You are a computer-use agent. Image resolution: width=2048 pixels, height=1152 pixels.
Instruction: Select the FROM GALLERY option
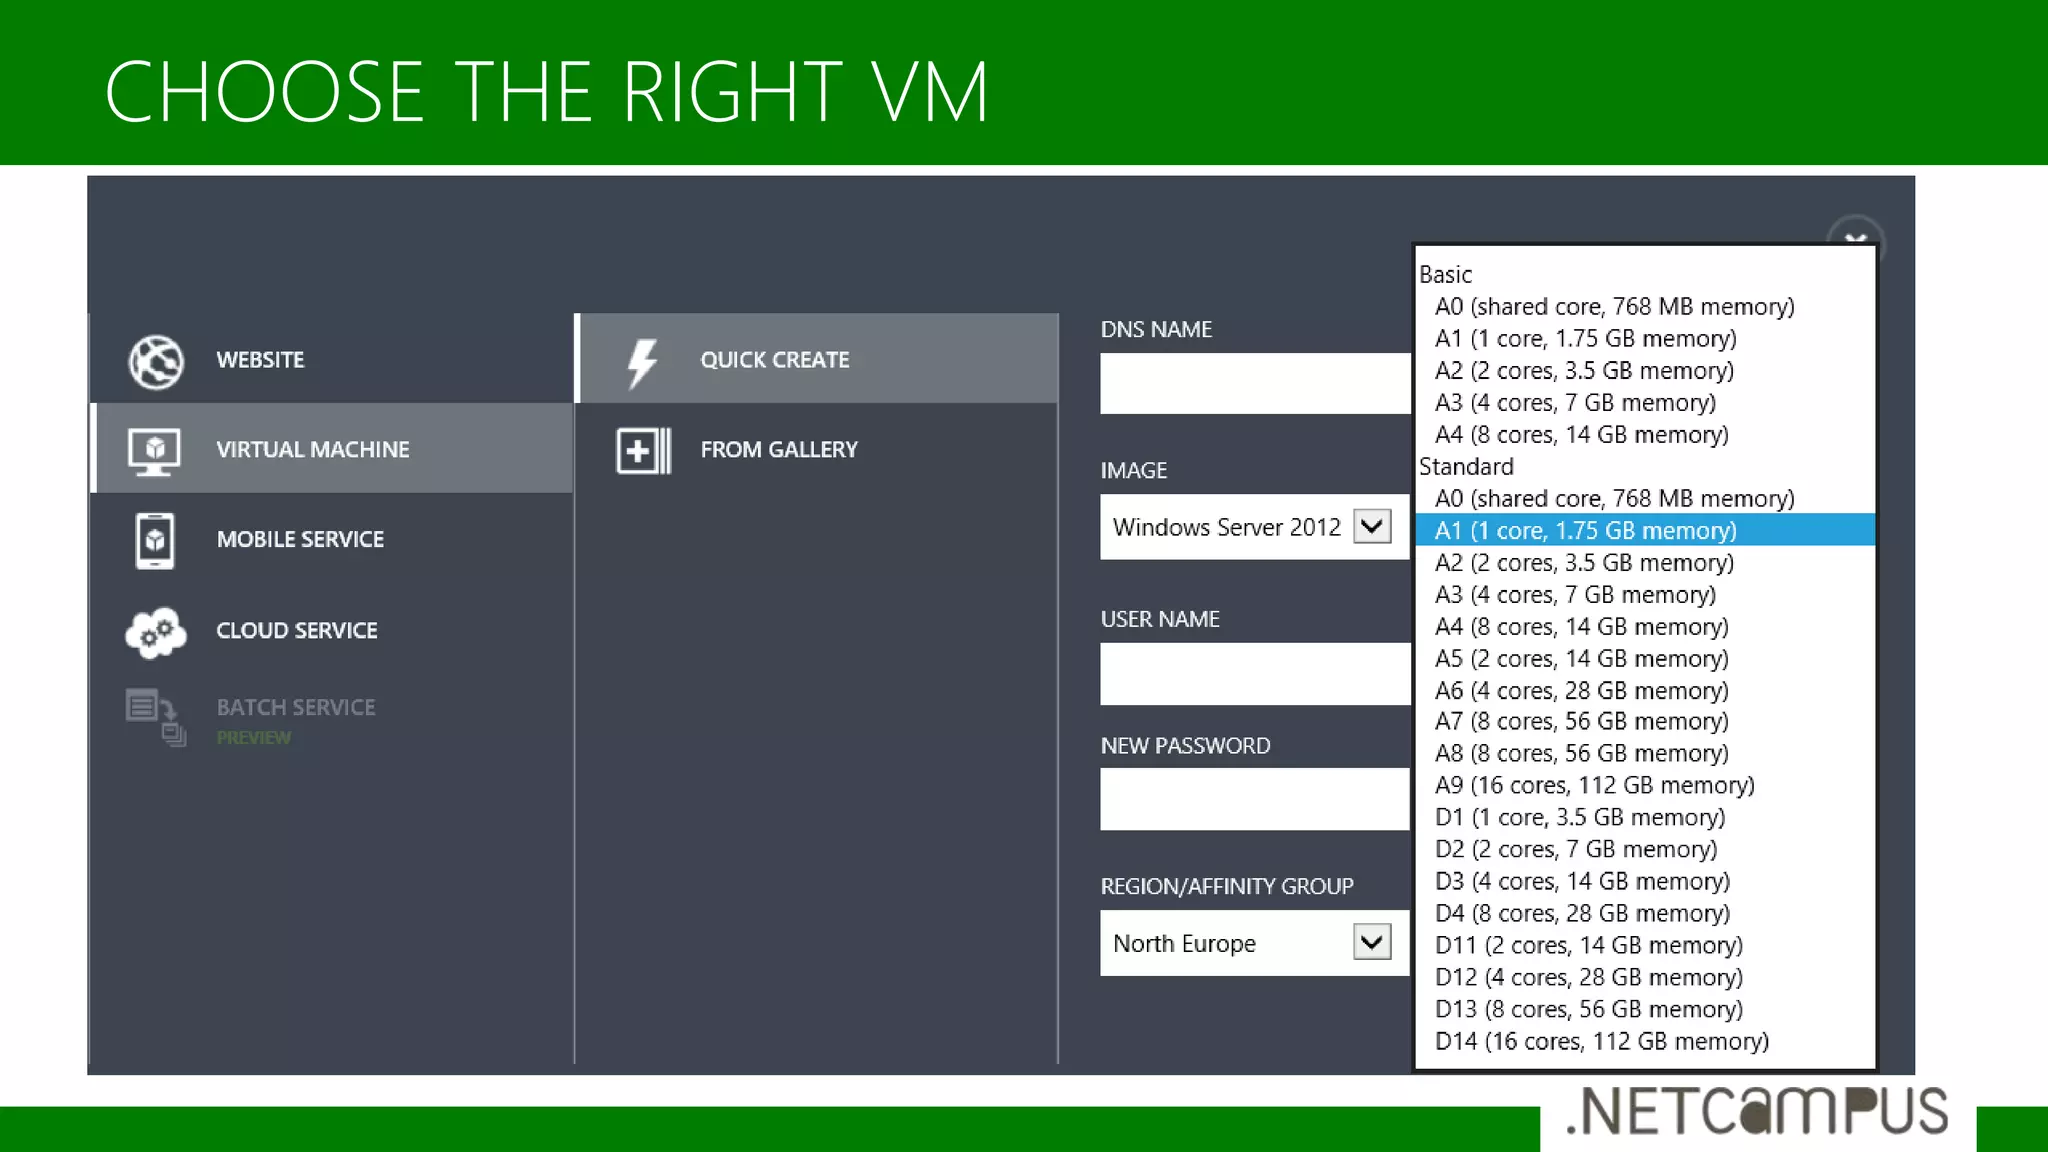pyautogui.click(x=818, y=449)
